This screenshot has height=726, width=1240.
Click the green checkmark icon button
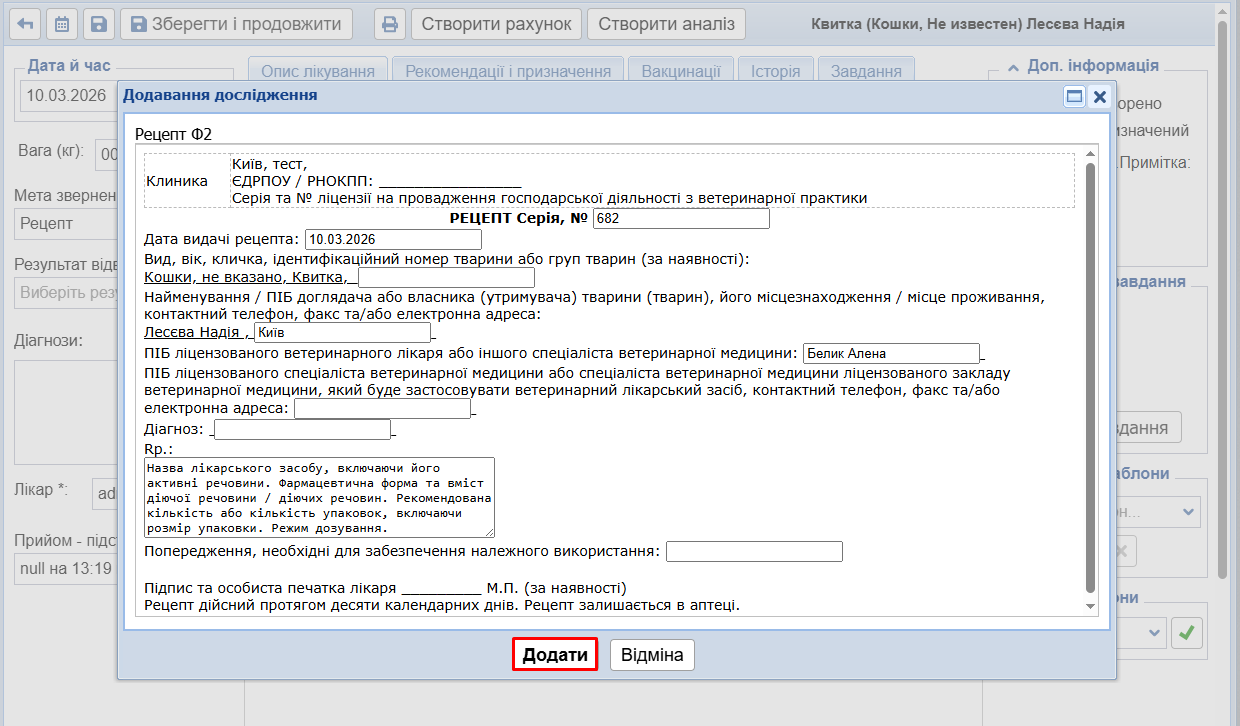(1187, 633)
